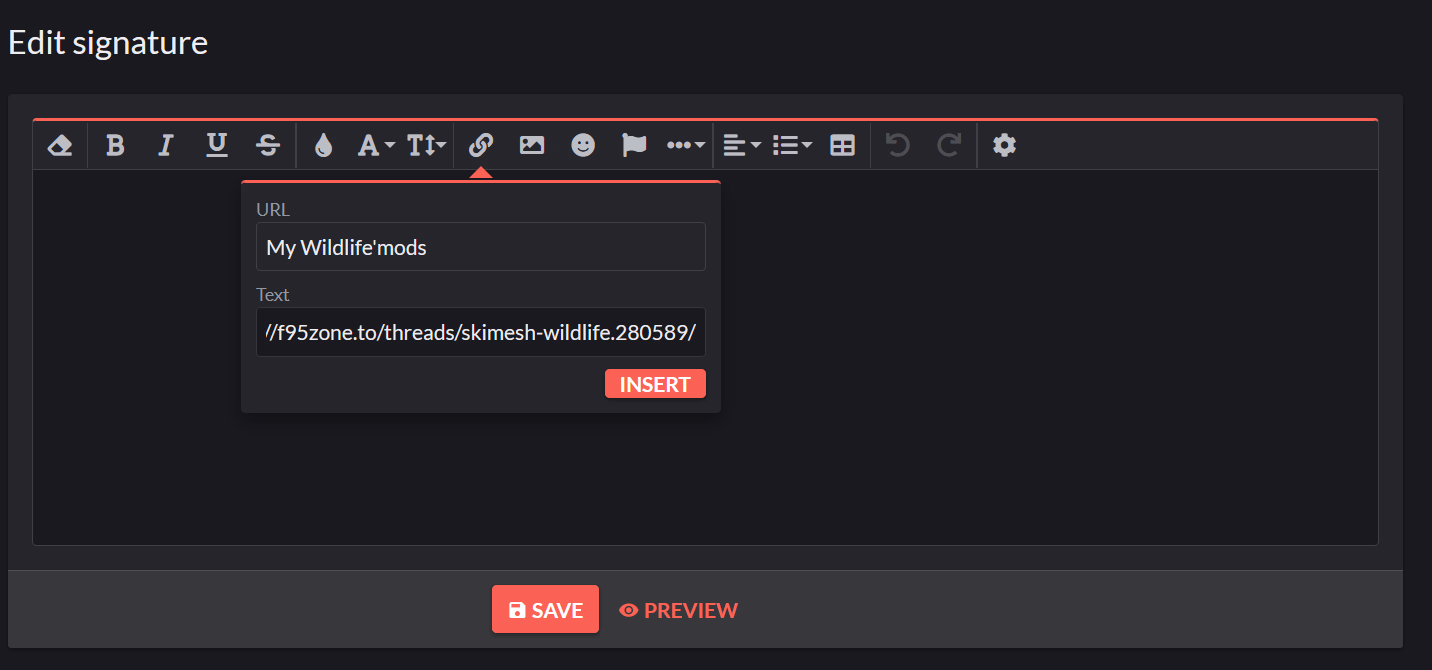1432x670 pixels.
Task: Open the smilies emoji picker
Action: coord(583,146)
